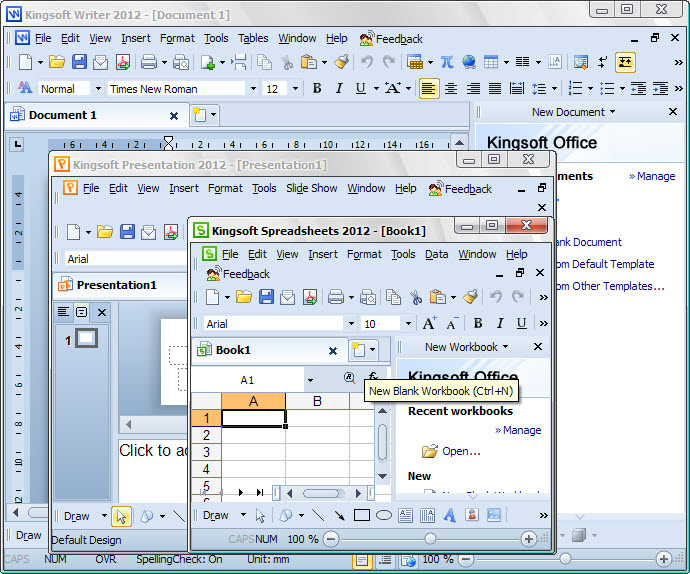Click Undo arrow in Writer toolbar
Screen dimensions: 690x574
point(366,62)
